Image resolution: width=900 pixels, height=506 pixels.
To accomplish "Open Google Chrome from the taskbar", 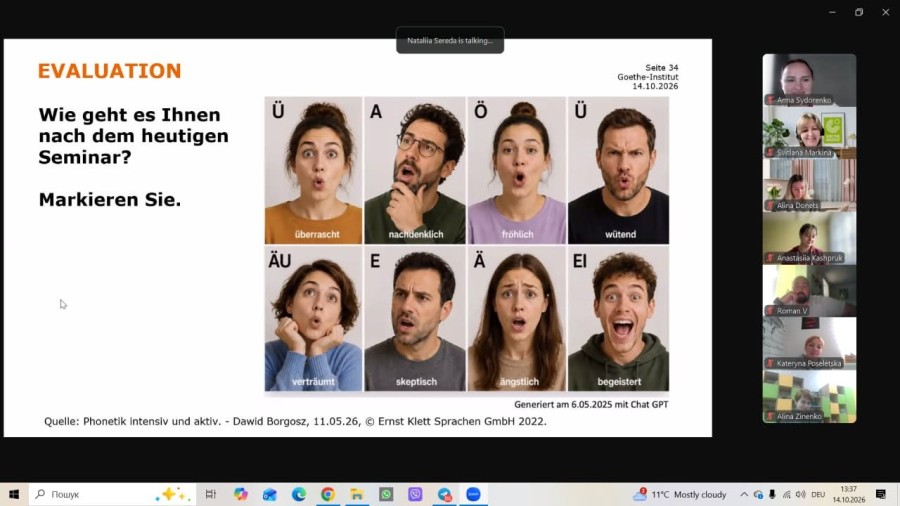I will (x=328, y=494).
